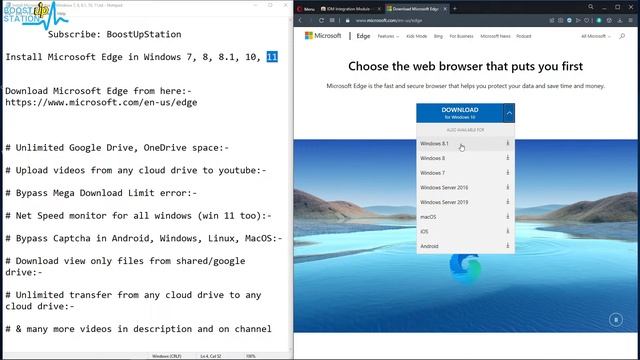
Task: Open the Podcast nav link
Action: [x=524, y=36]
